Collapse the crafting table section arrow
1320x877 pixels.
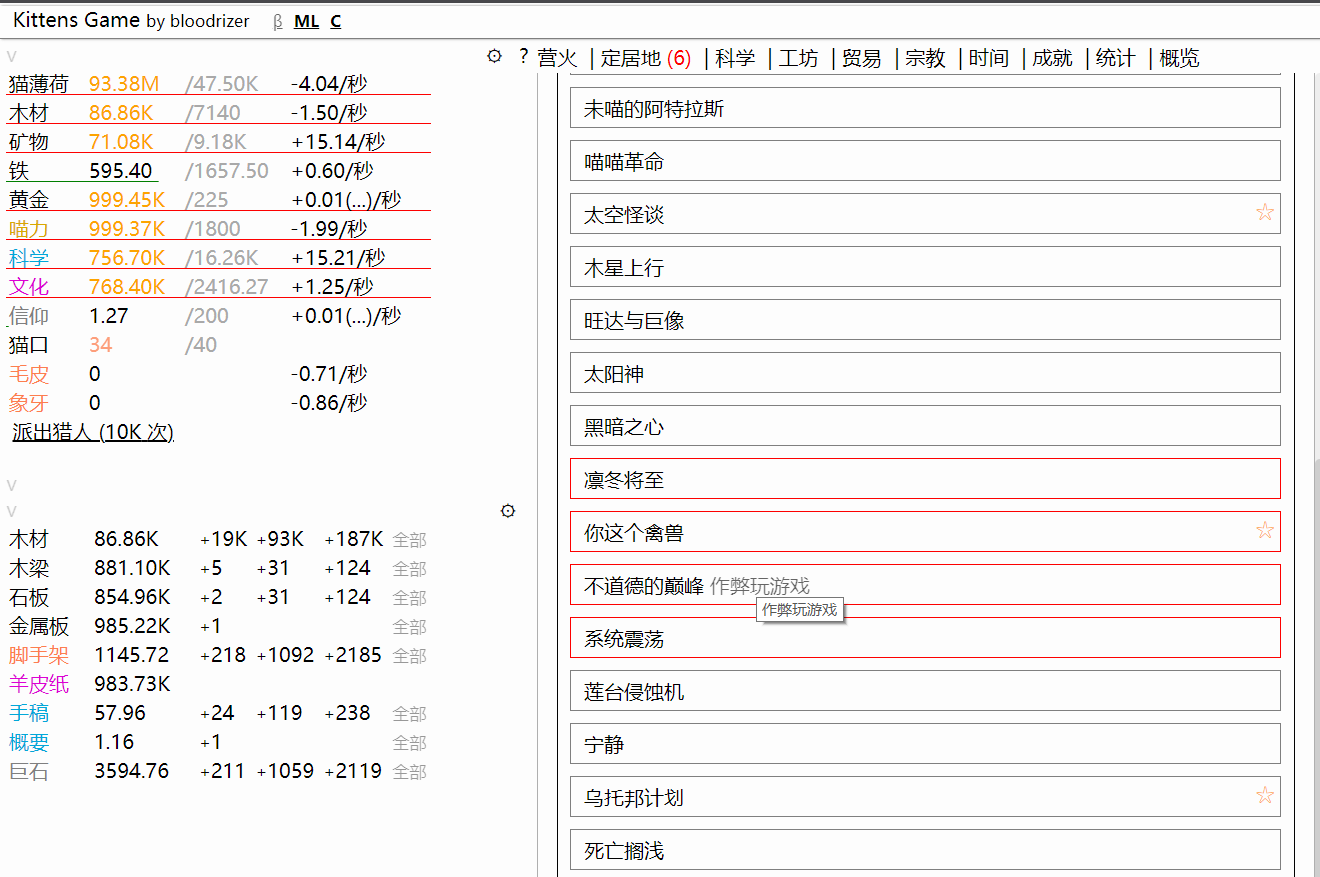point(12,511)
